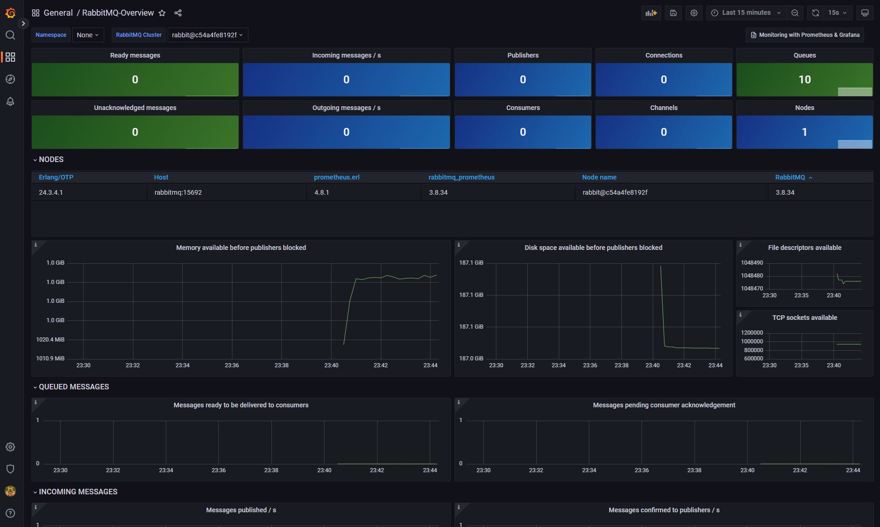Click info icon on Messages confirmed panel
Image resolution: width=880 pixels, height=527 pixels.
[459, 507]
